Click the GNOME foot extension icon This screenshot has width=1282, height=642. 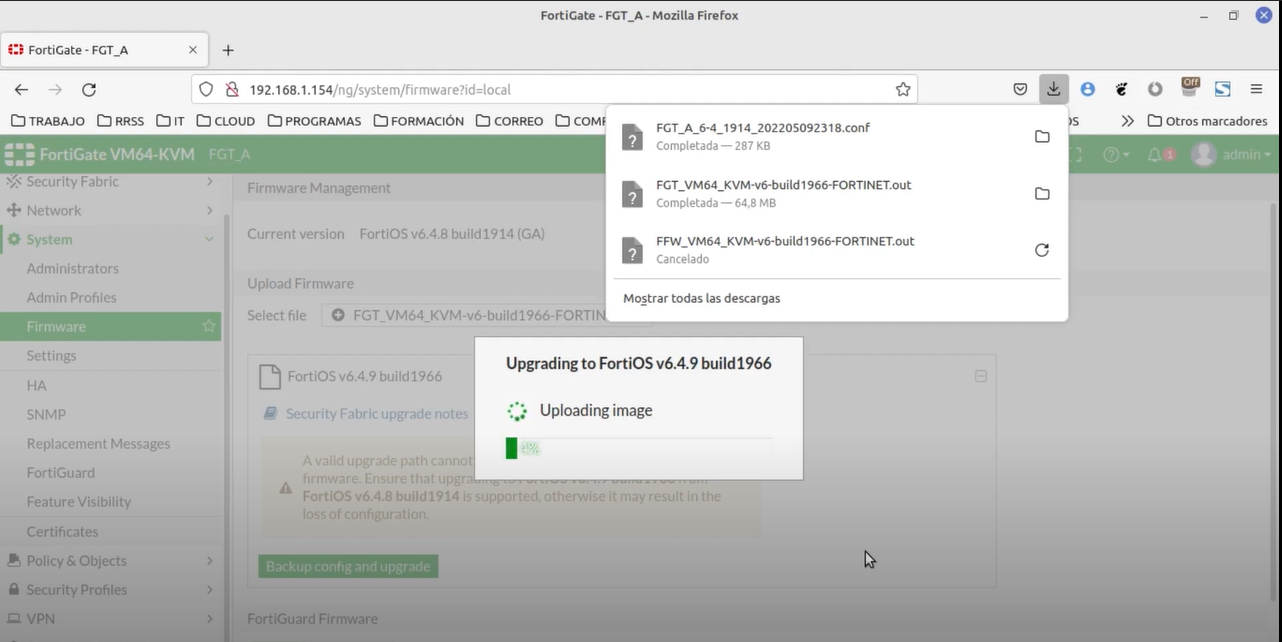[x=1122, y=89]
